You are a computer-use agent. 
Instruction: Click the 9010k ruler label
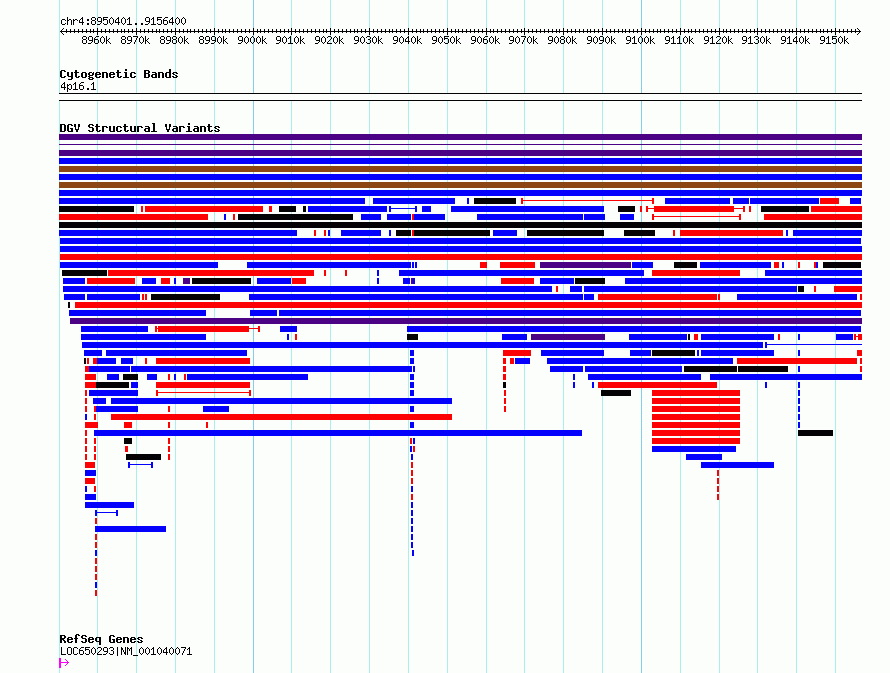pos(290,40)
